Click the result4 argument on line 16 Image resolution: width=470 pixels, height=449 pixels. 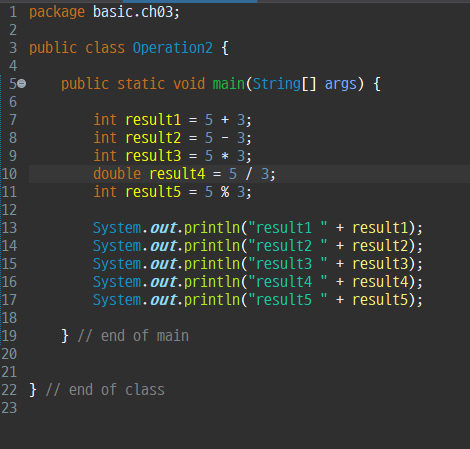pos(380,282)
